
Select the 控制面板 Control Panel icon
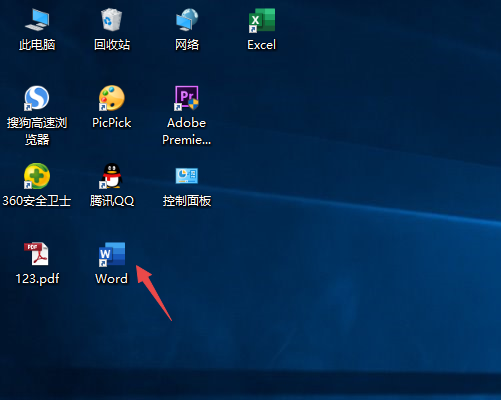pos(187,176)
